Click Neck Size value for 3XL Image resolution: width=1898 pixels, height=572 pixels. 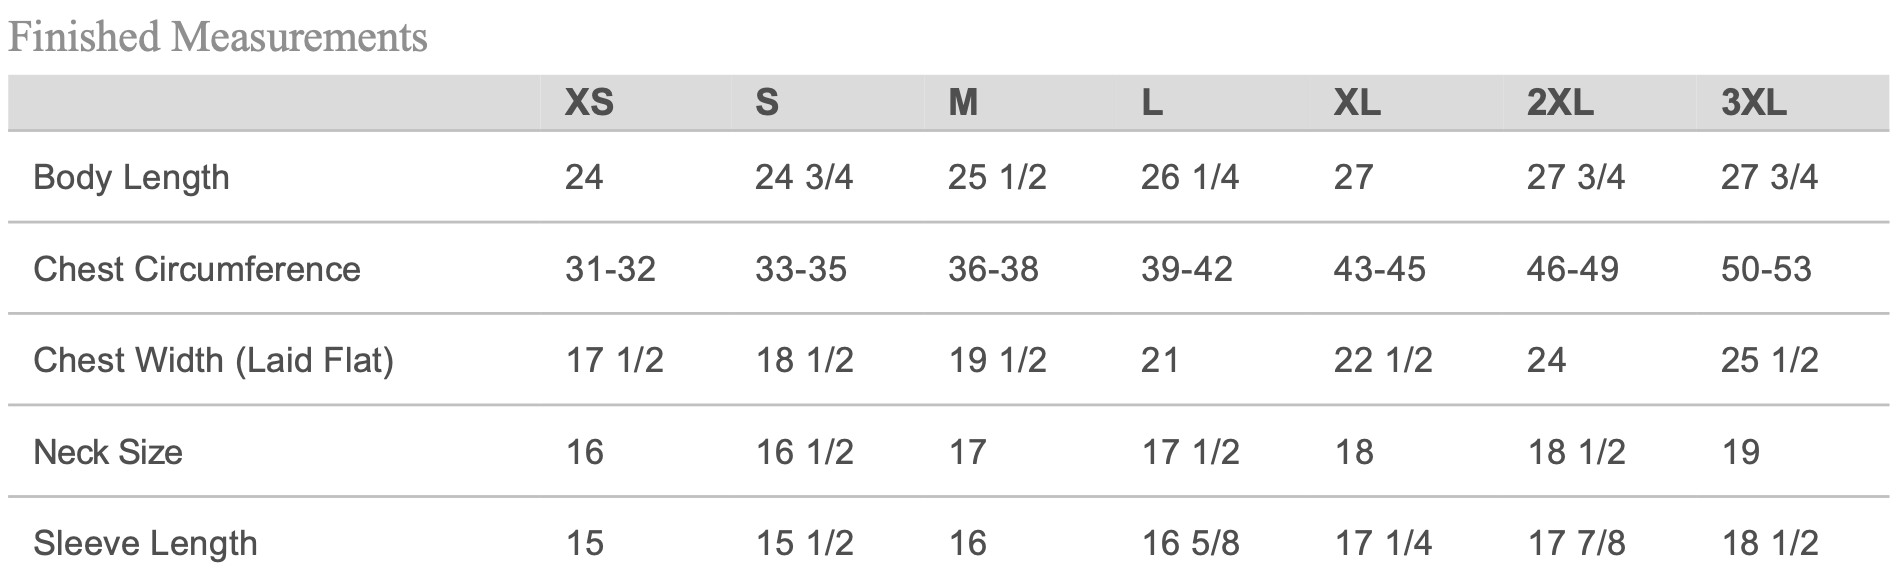(1740, 452)
